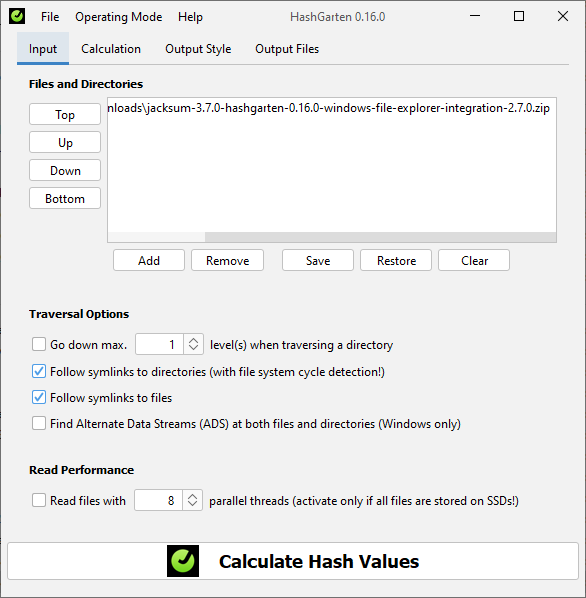Image resolution: width=586 pixels, height=598 pixels.
Task: Click the HashGarten app logo icon
Action: 17,16
